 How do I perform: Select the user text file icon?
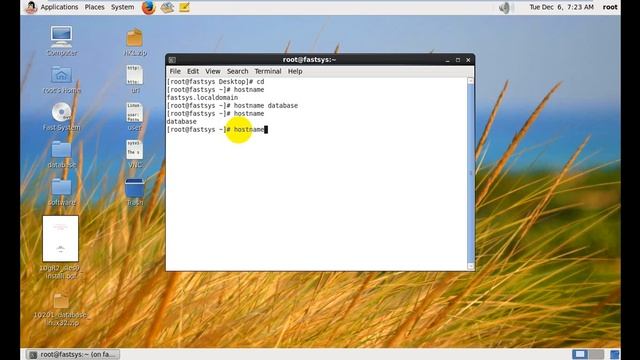pyautogui.click(x=135, y=112)
